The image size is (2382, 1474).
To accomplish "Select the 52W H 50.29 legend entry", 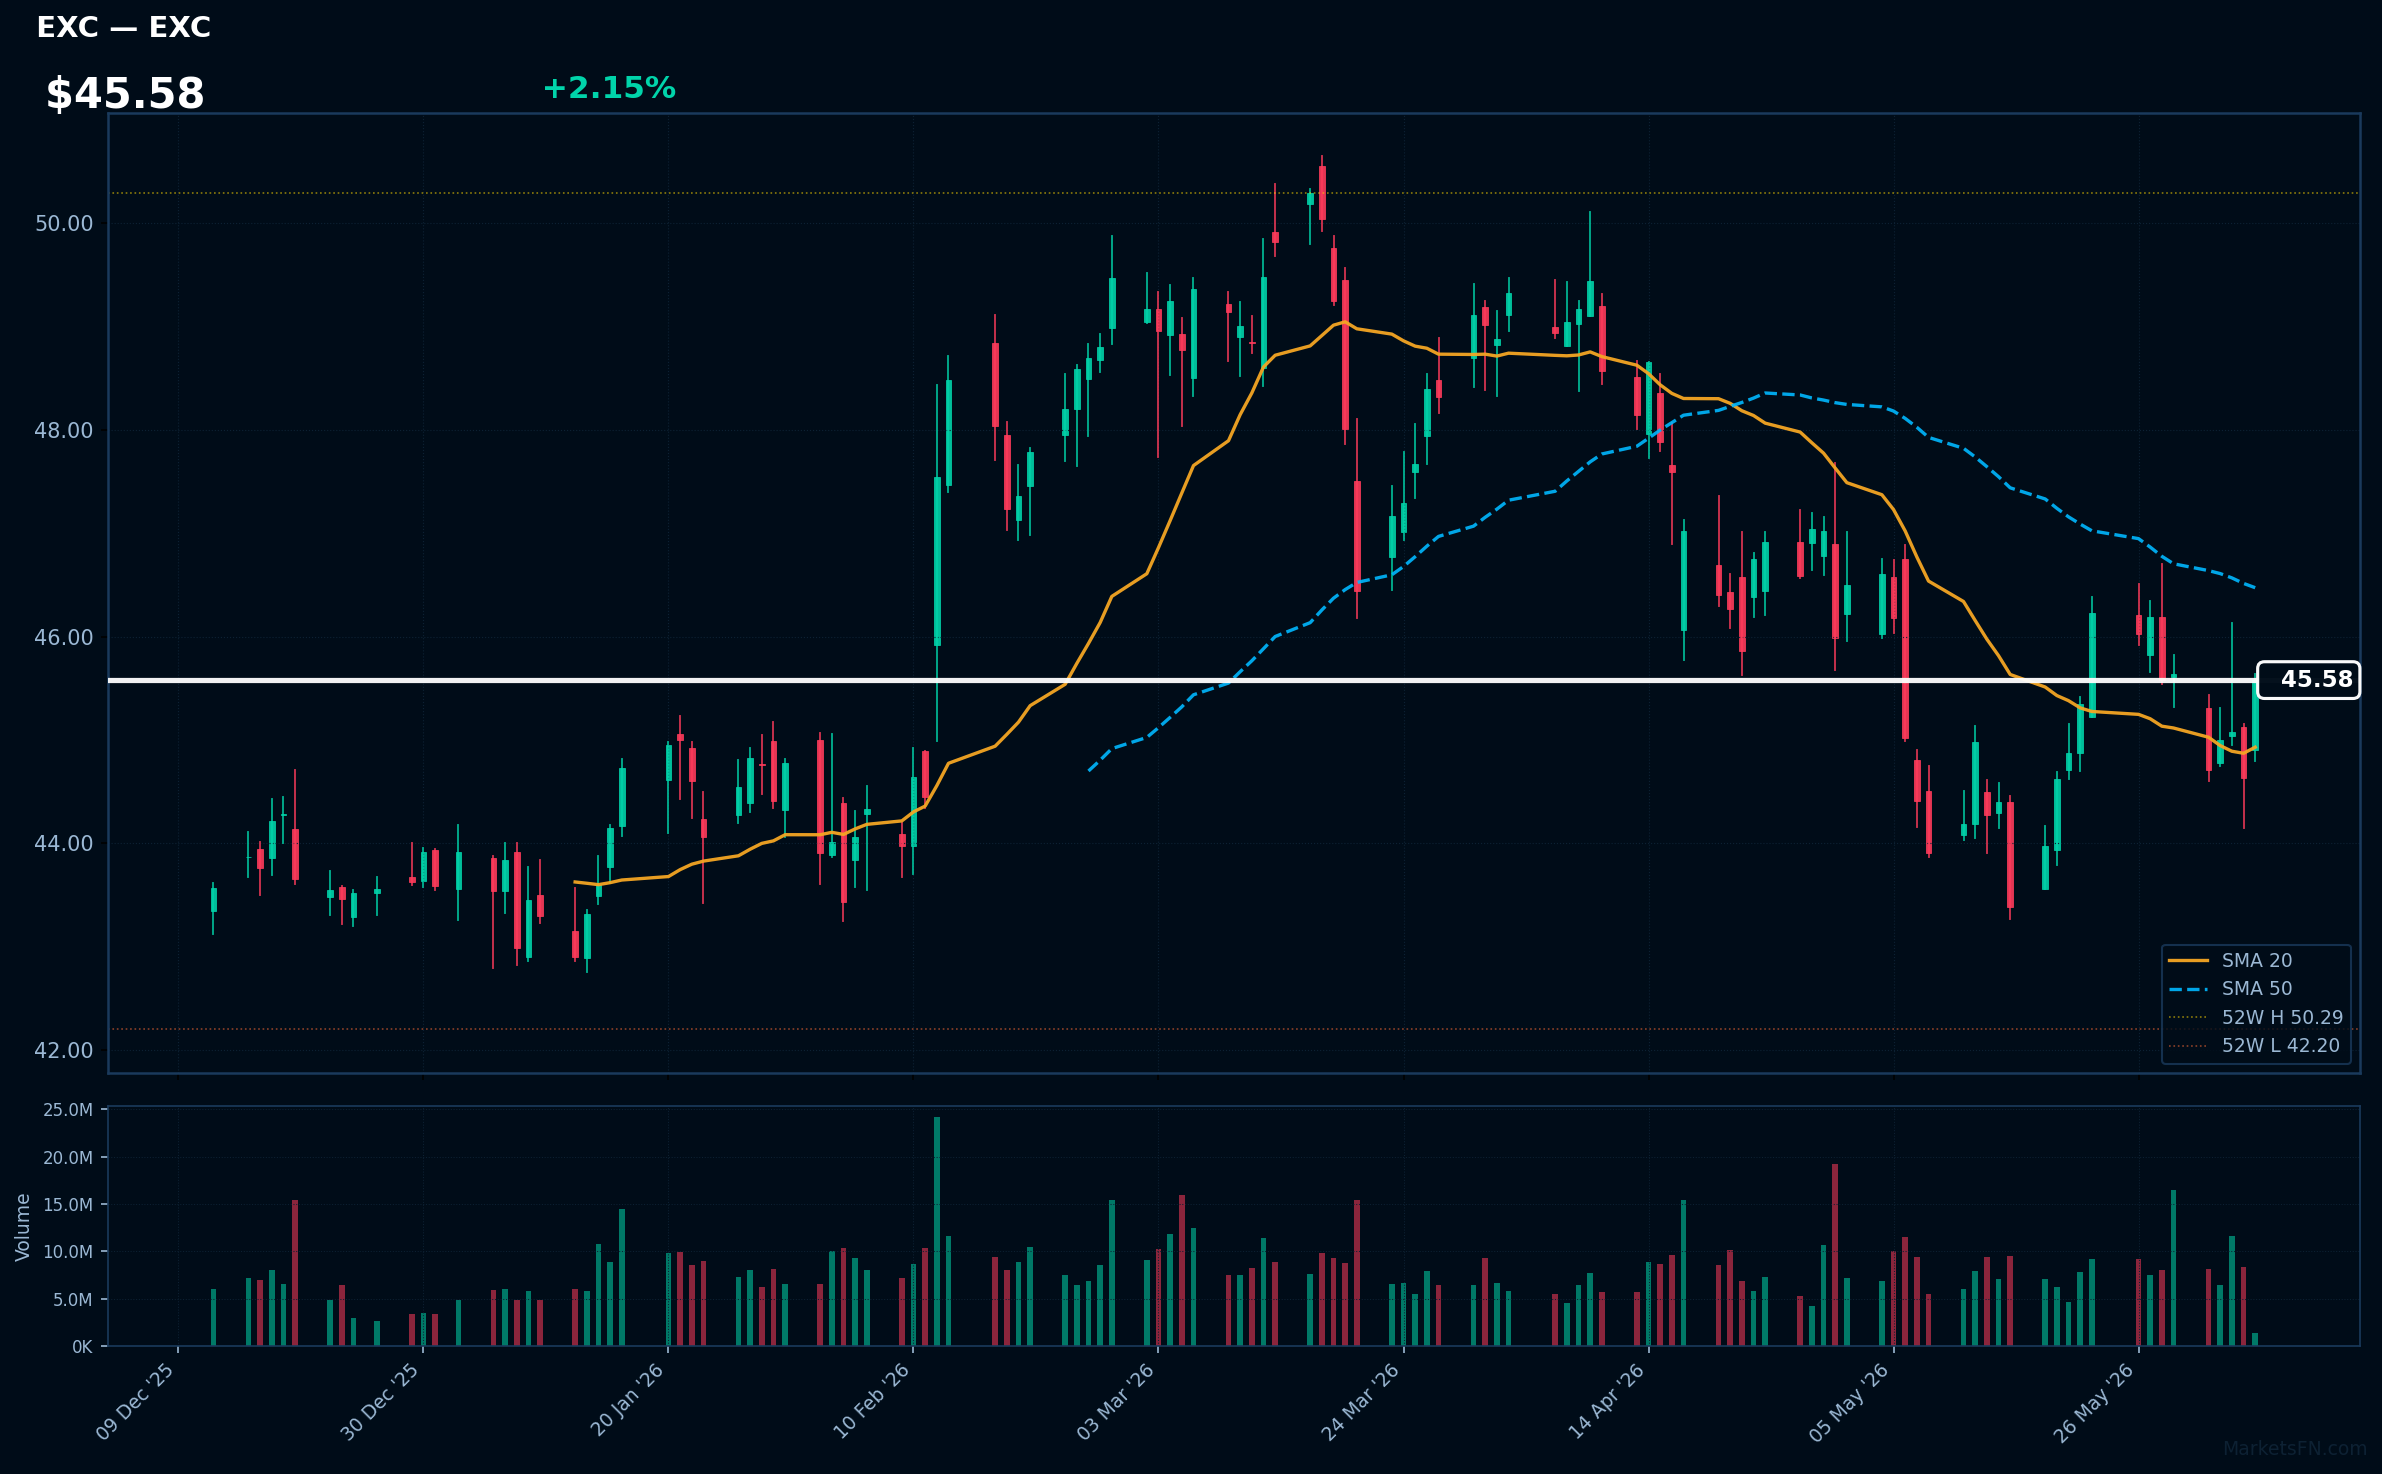I will click(2255, 1017).
